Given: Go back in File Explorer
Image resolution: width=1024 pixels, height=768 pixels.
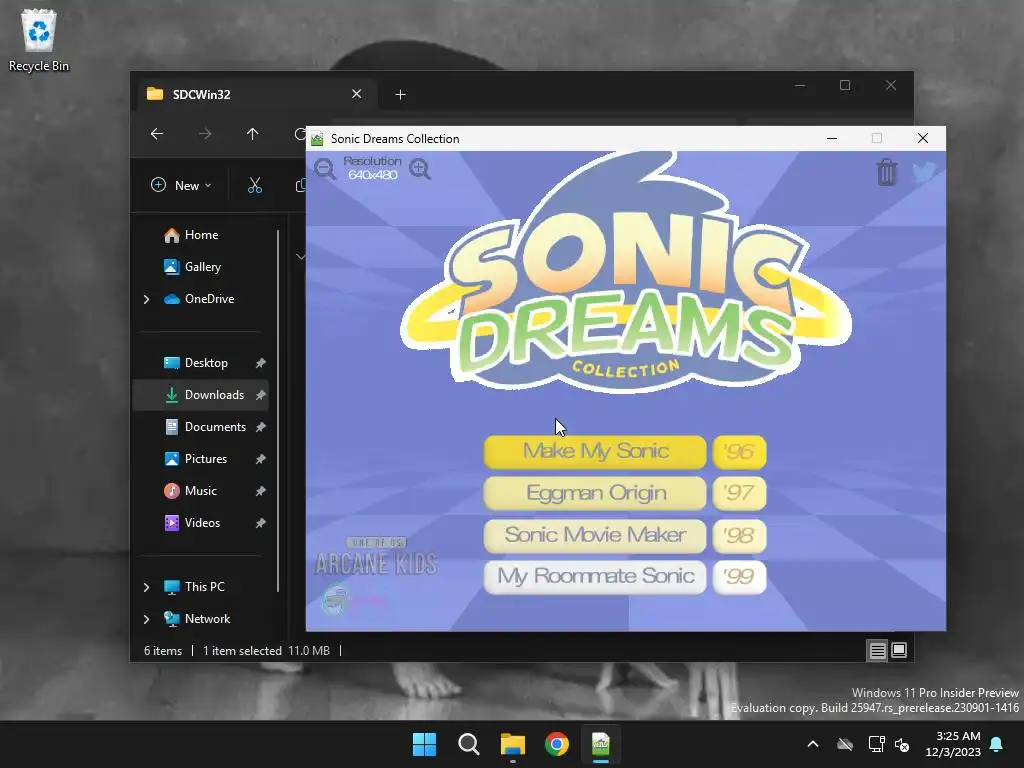Looking at the screenshot, I should 157,134.
